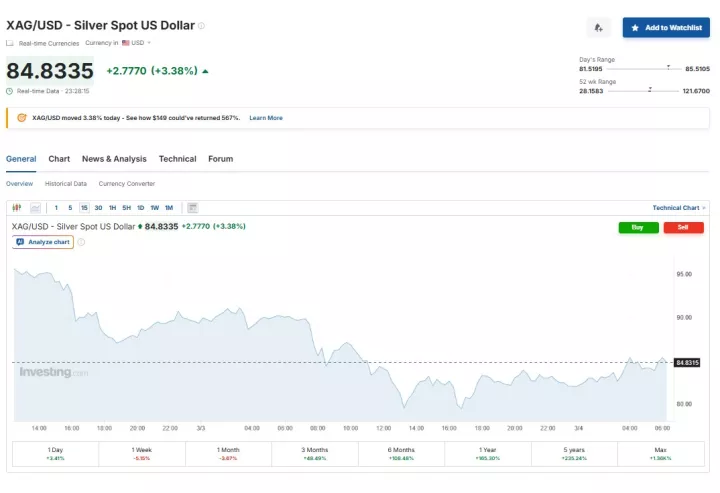Click the clock icon beside Real-time Data

10,91
